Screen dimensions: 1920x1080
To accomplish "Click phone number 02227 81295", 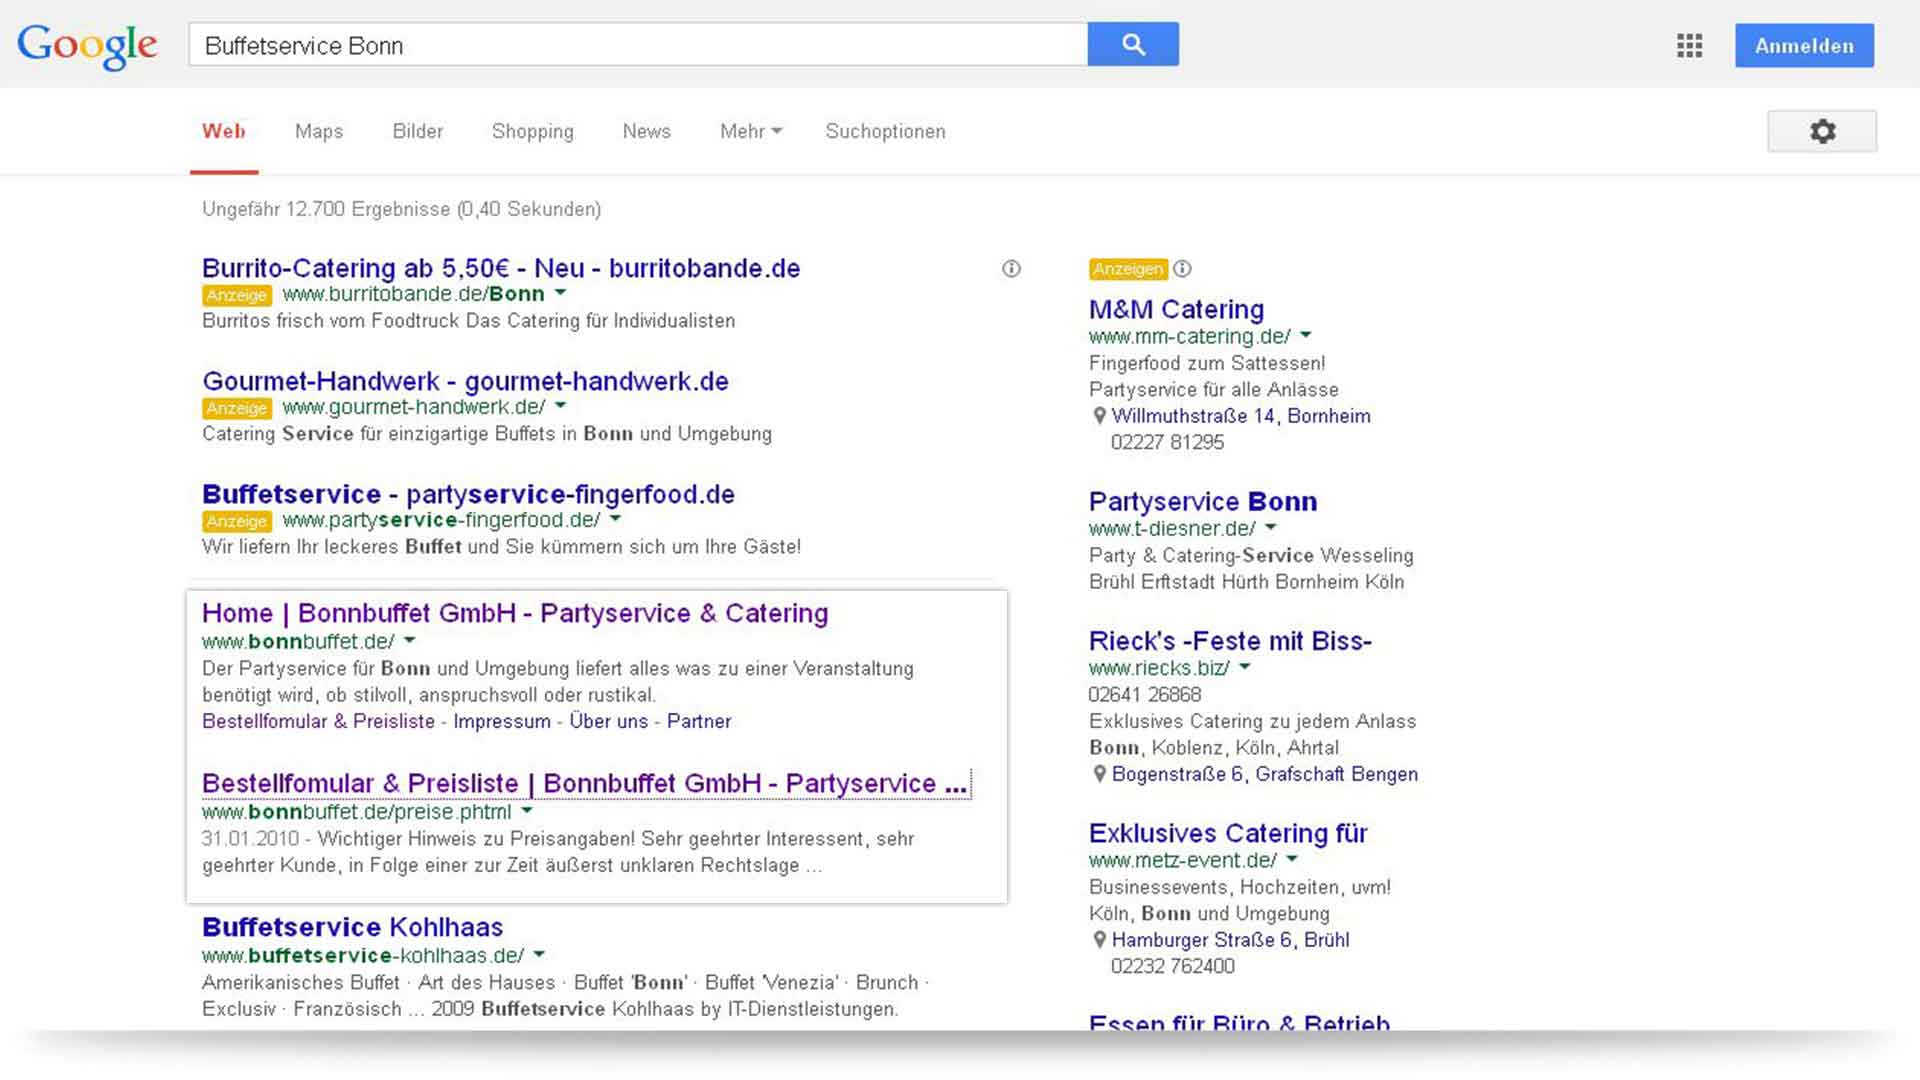I will [1167, 442].
